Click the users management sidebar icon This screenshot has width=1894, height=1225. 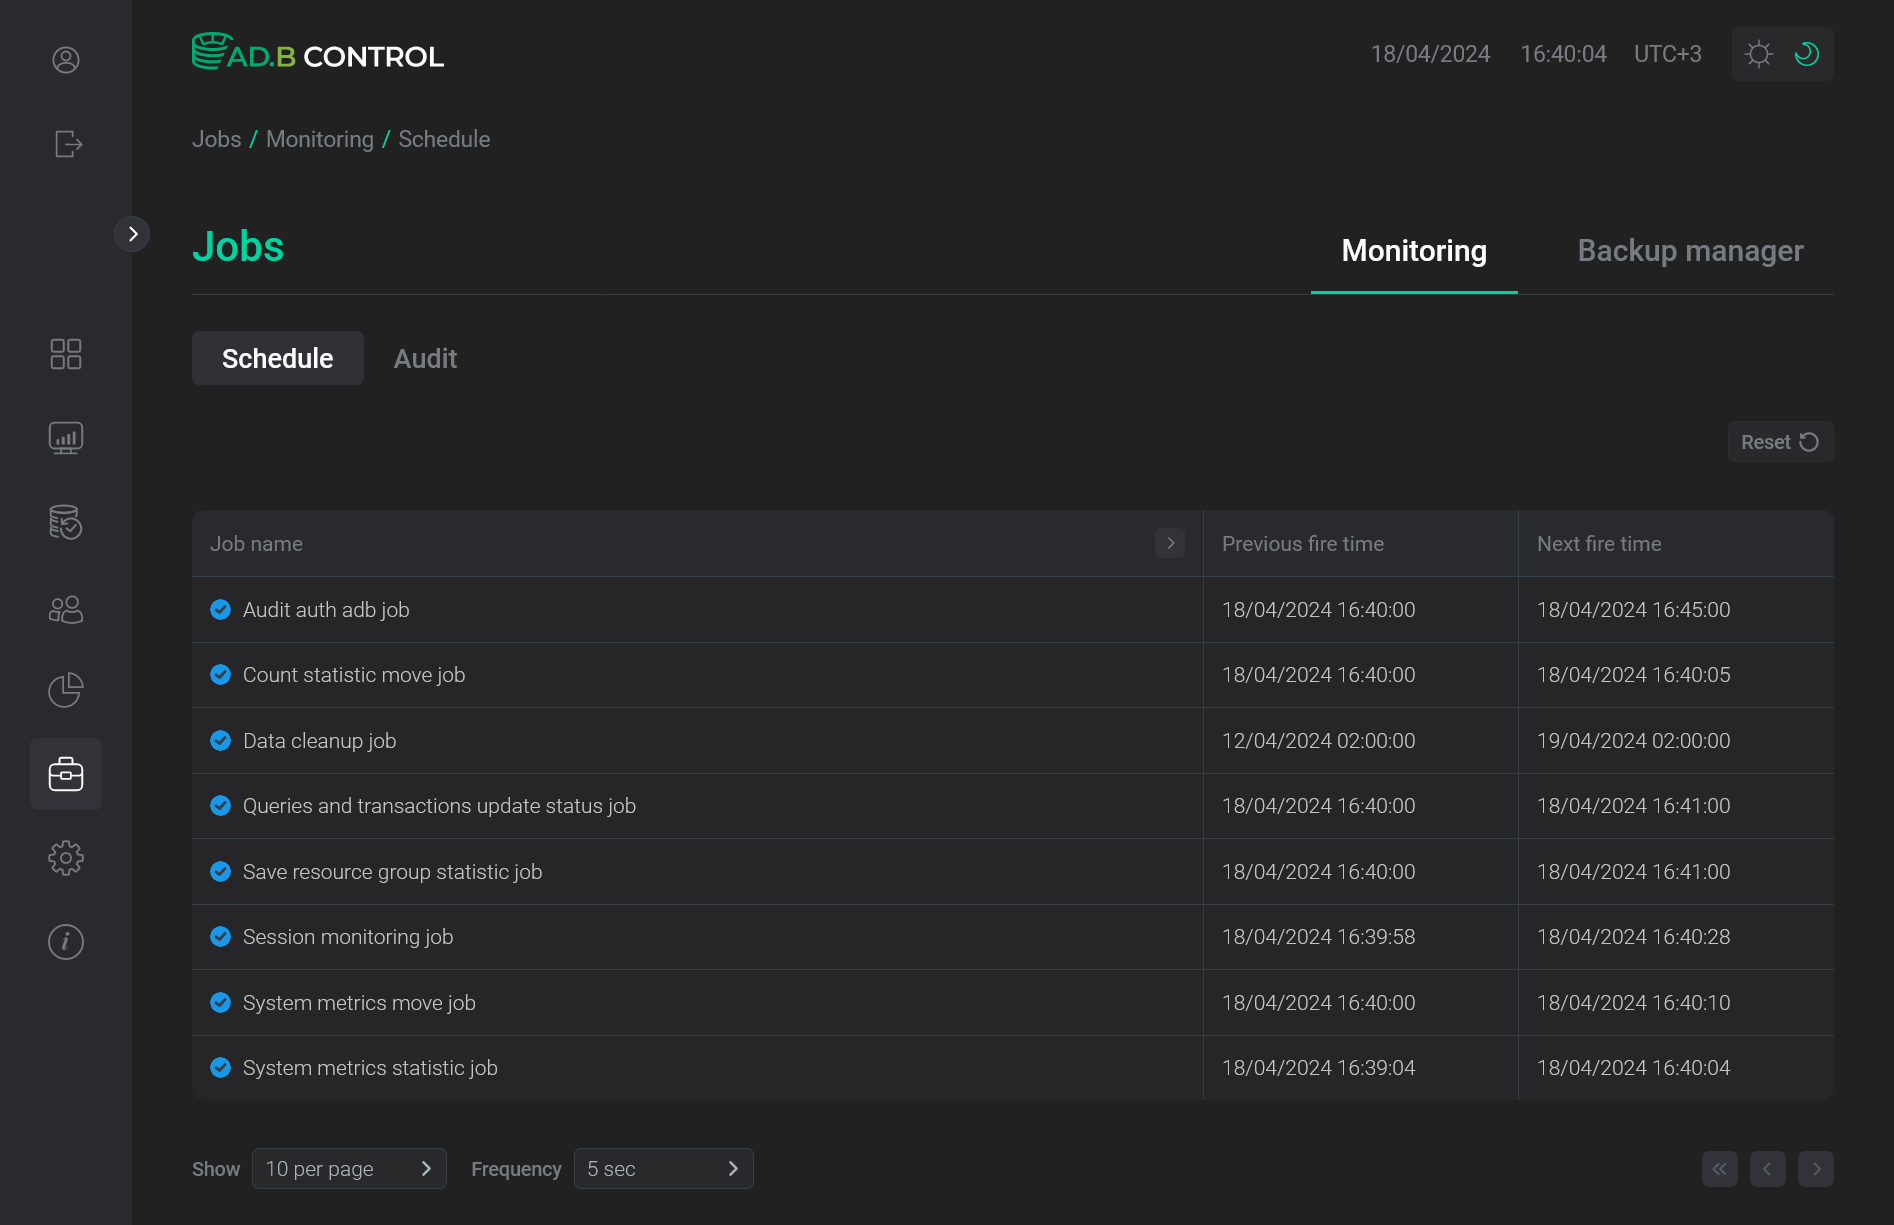click(66, 609)
